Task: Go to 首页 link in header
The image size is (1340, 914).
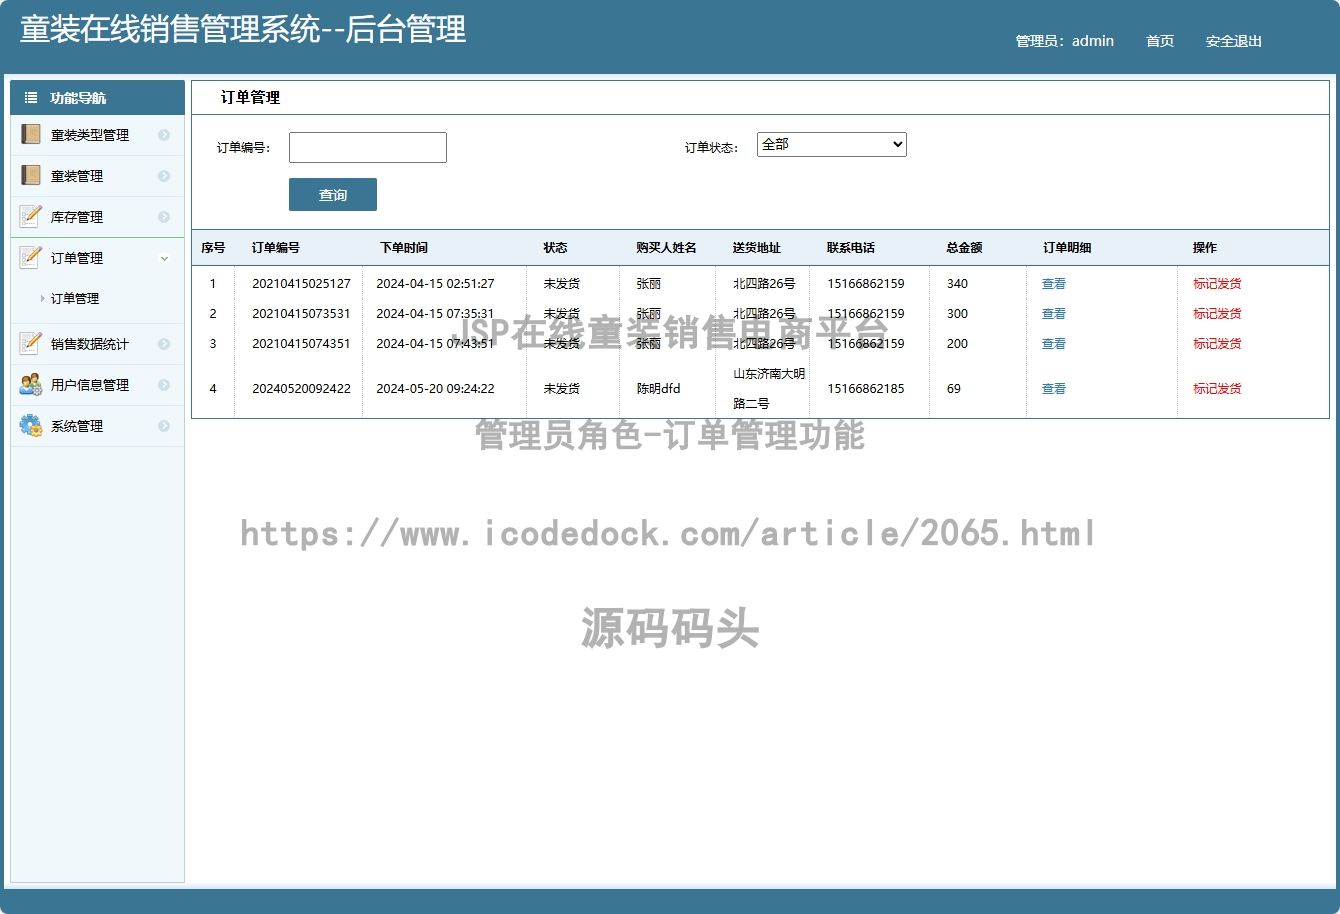Action: coord(1160,41)
